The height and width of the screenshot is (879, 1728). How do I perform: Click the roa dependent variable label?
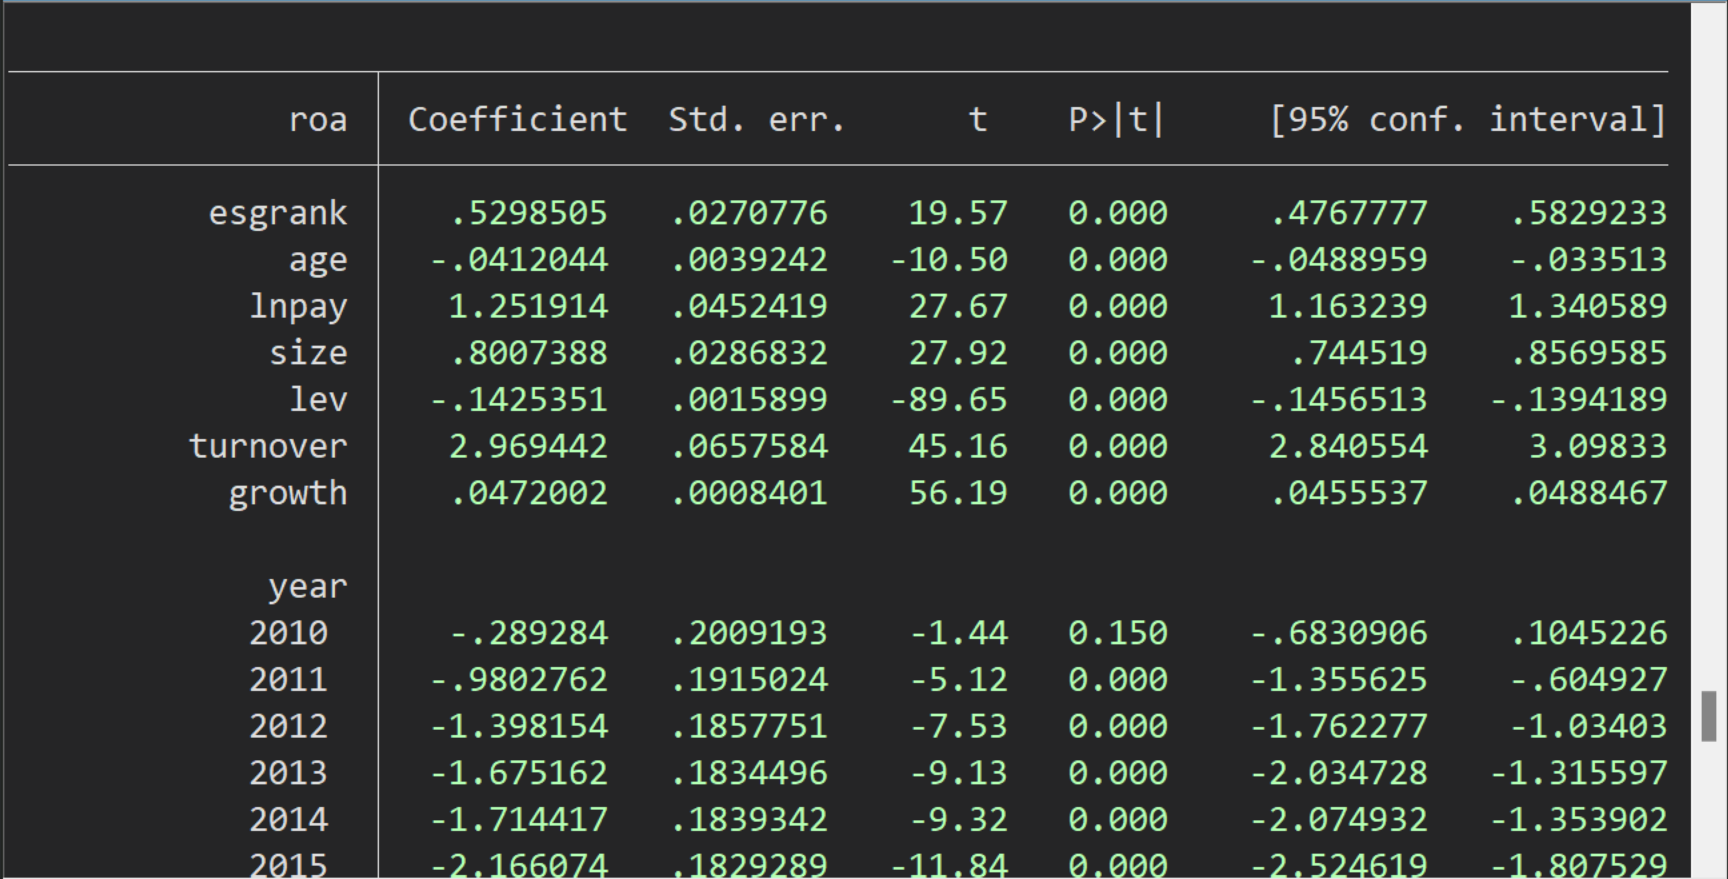coord(317,120)
